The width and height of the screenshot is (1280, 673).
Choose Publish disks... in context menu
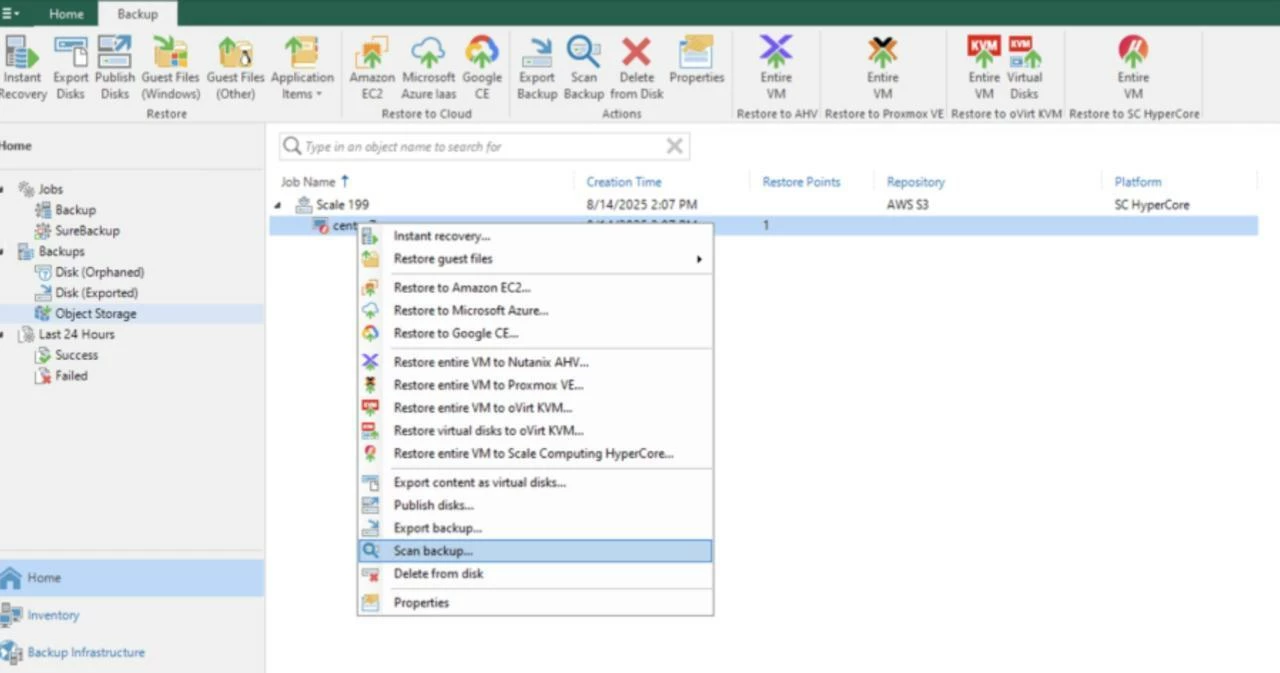coord(535,505)
